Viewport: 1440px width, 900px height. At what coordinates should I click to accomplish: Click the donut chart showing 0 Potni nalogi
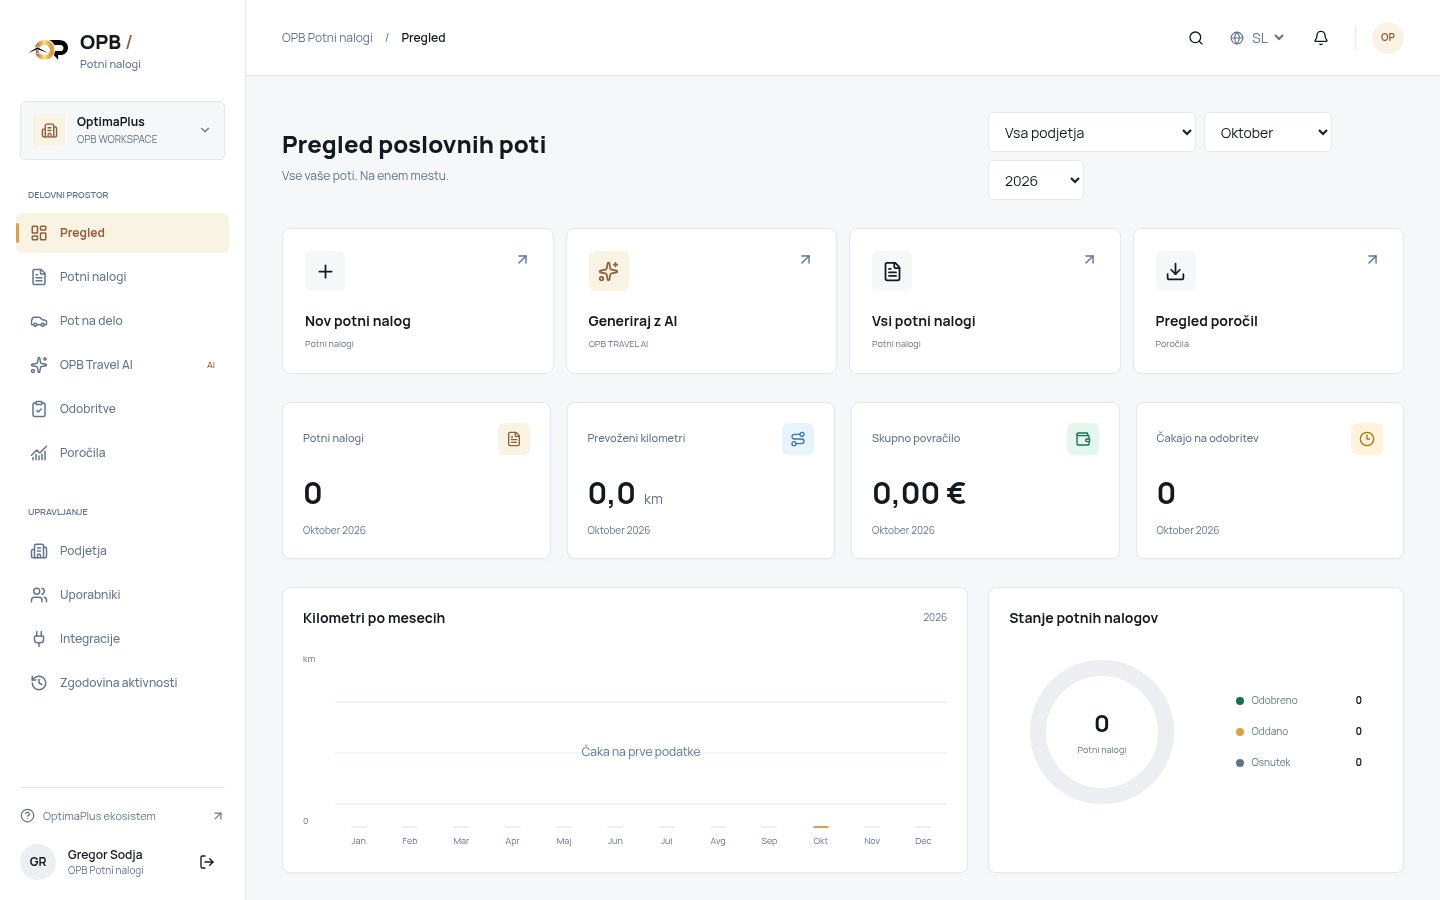[x=1102, y=732]
